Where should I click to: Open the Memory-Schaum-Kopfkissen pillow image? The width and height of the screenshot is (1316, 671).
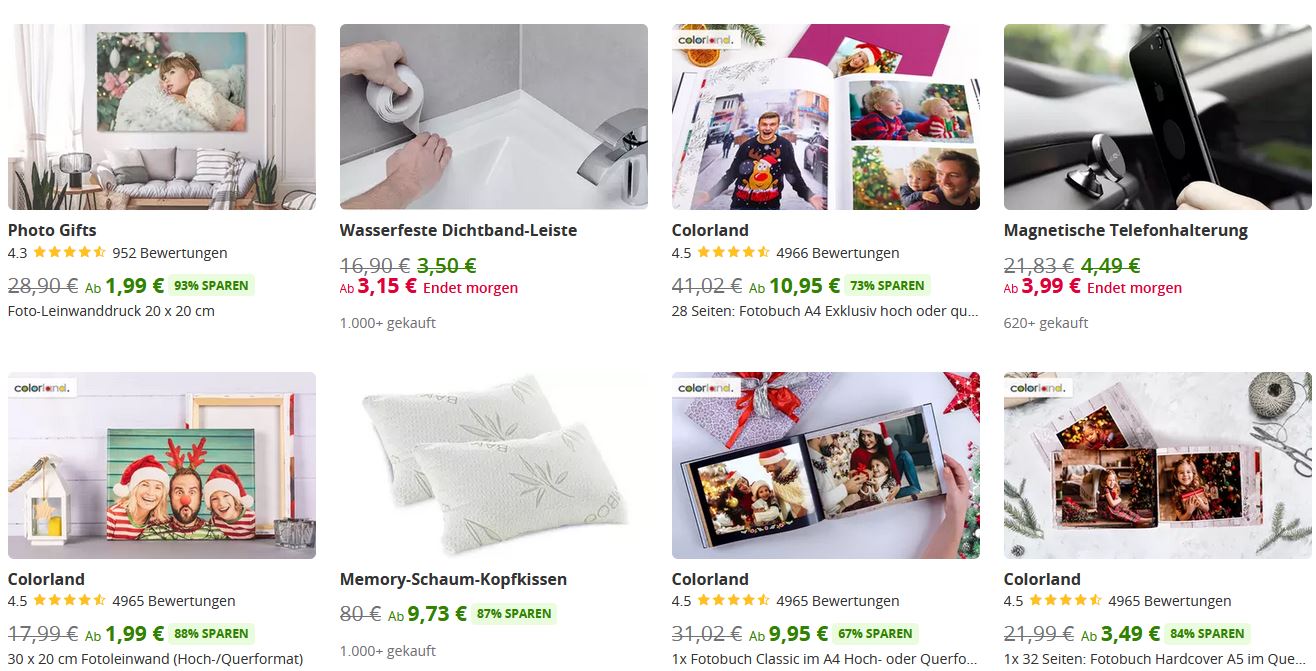point(494,465)
